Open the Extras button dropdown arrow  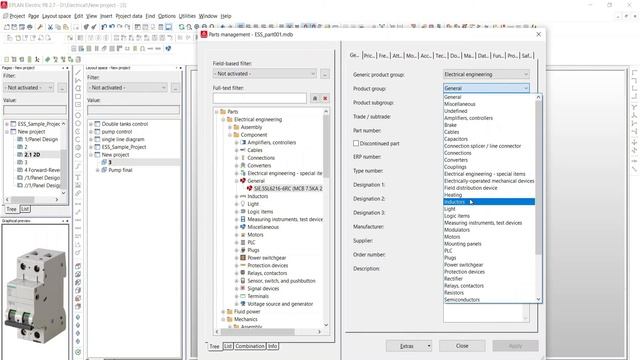pyautogui.click(x=429, y=346)
